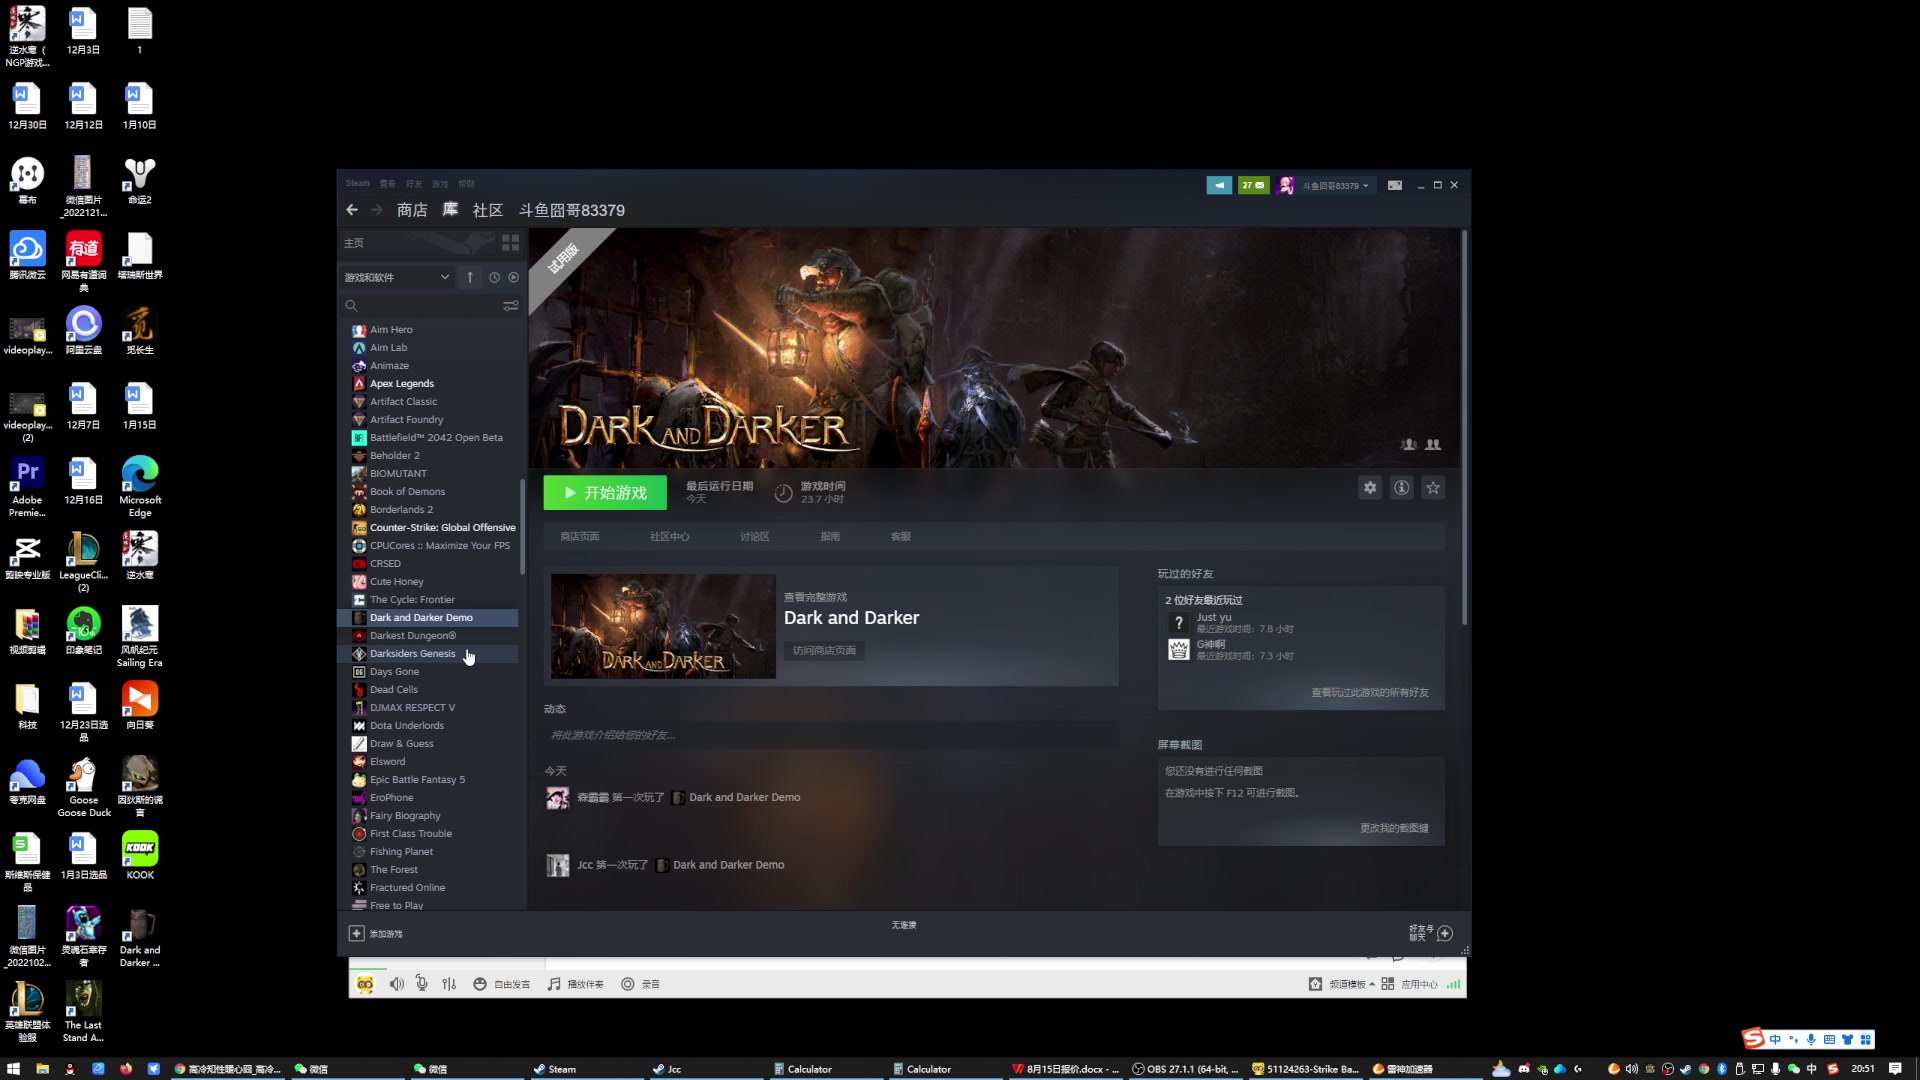Switch library to grid collections view icon
The height and width of the screenshot is (1080, 1920).
click(x=510, y=243)
